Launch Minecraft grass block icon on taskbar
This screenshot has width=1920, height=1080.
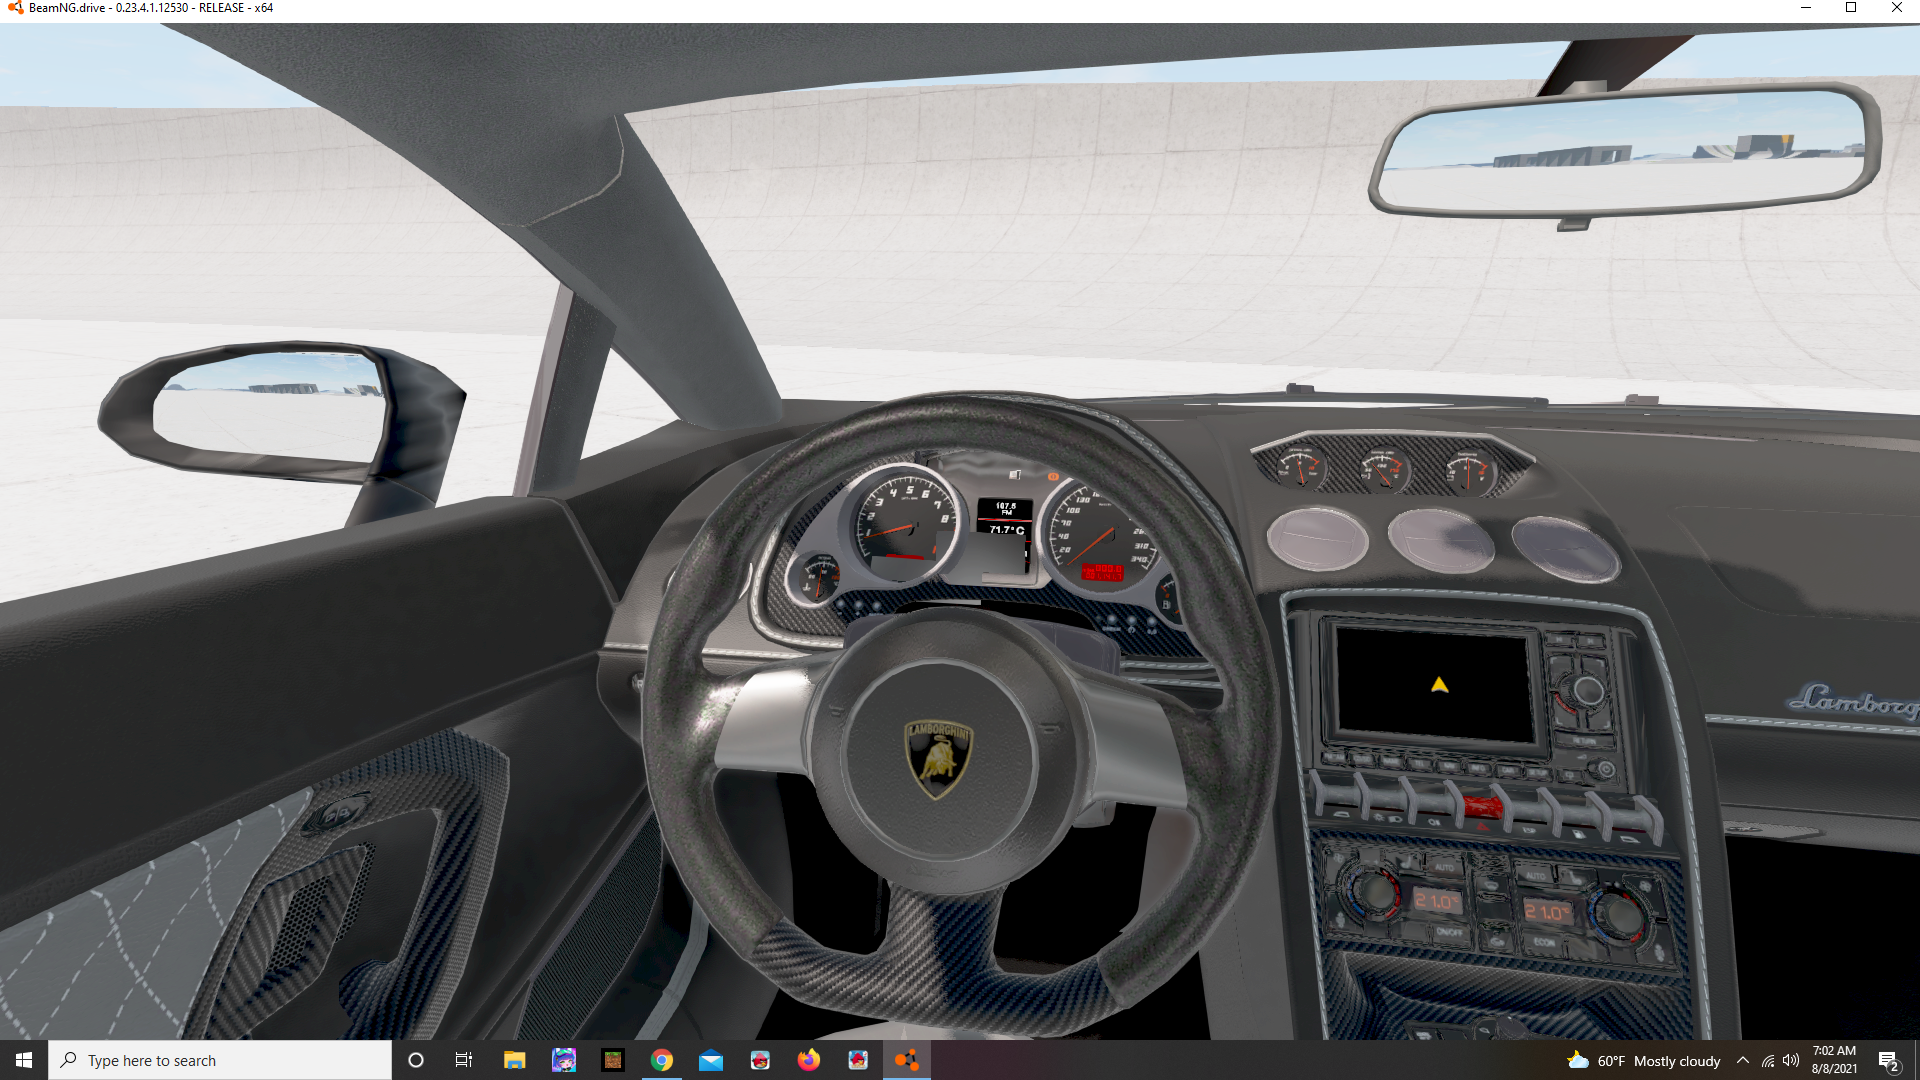coord(613,1060)
